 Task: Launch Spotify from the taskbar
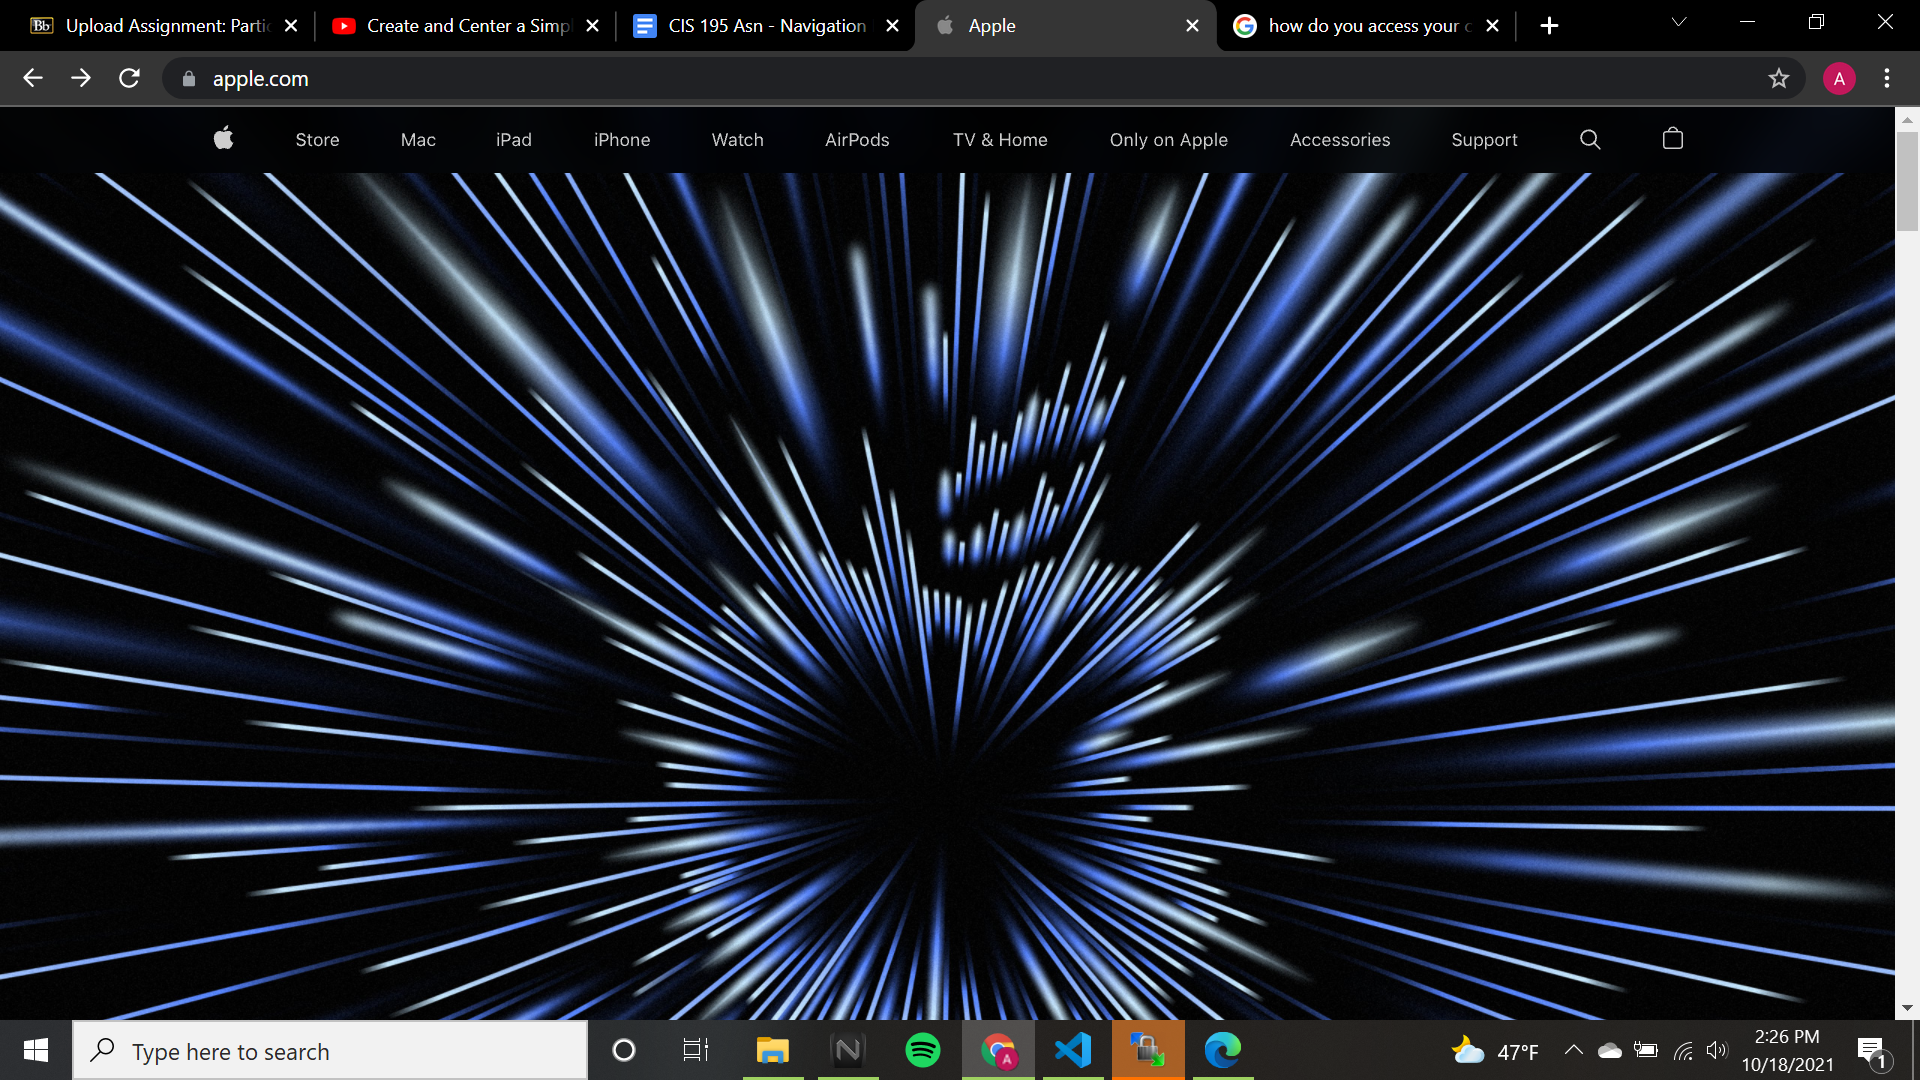(x=922, y=1050)
